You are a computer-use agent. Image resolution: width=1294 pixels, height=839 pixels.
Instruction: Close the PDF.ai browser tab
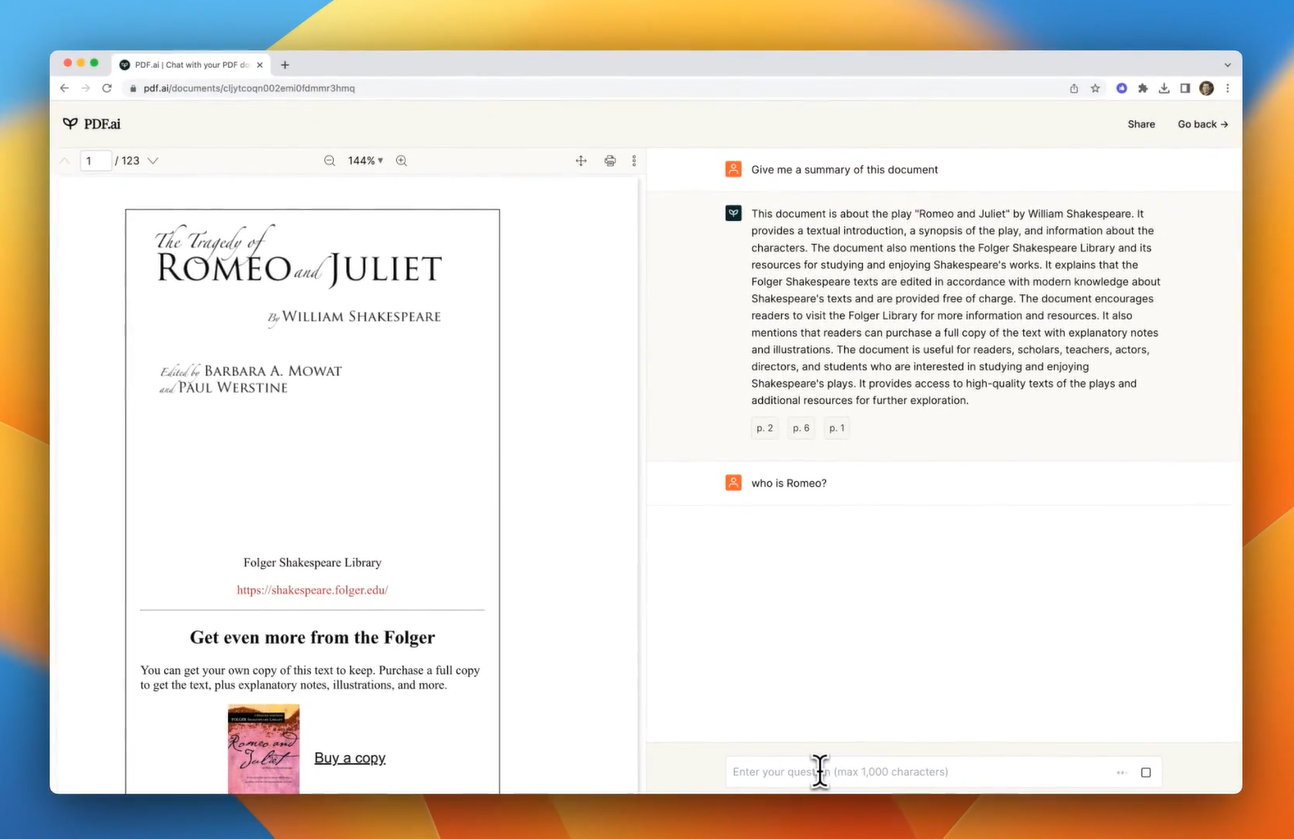click(260, 65)
